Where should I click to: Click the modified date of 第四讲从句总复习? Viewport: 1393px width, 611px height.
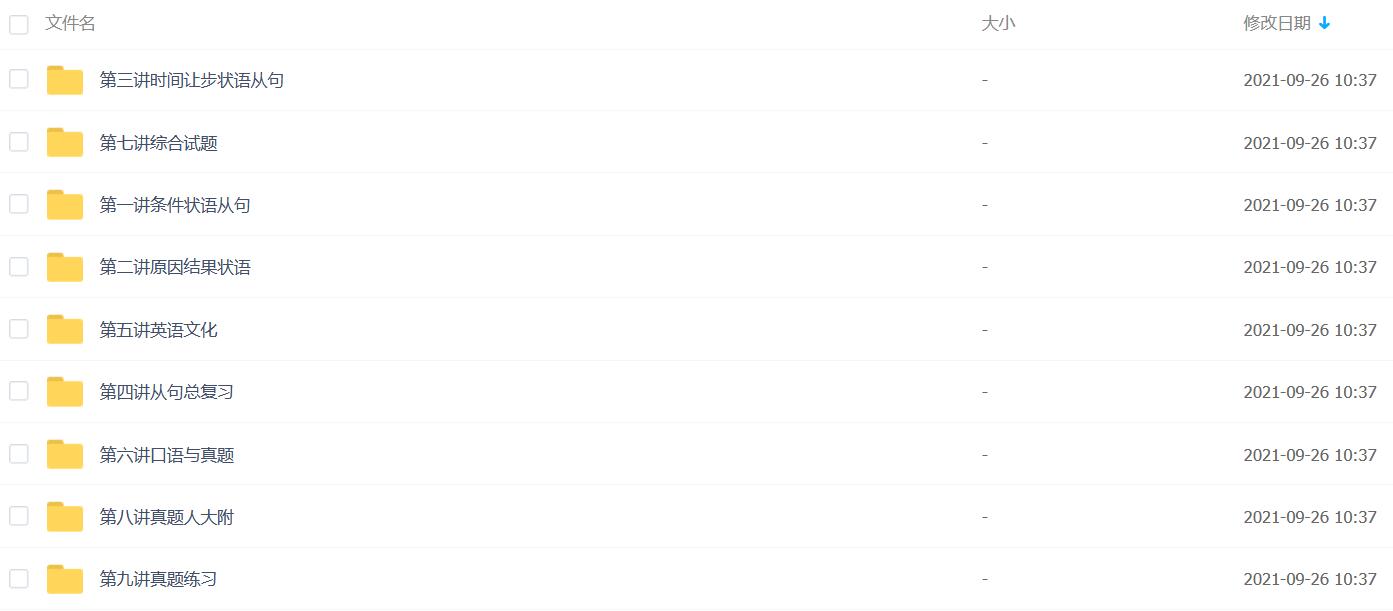(1310, 392)
